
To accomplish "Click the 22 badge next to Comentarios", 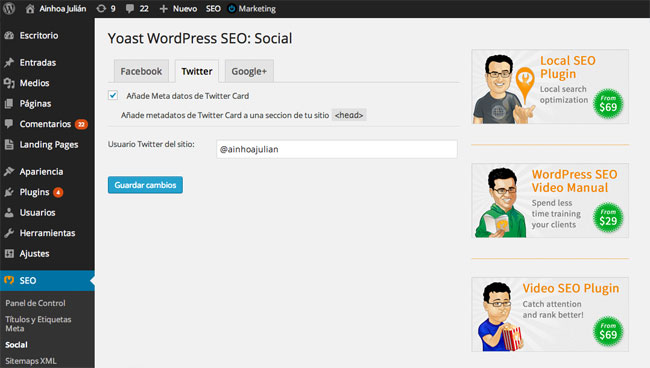I will pyautogui.click(x=81, y=124).
